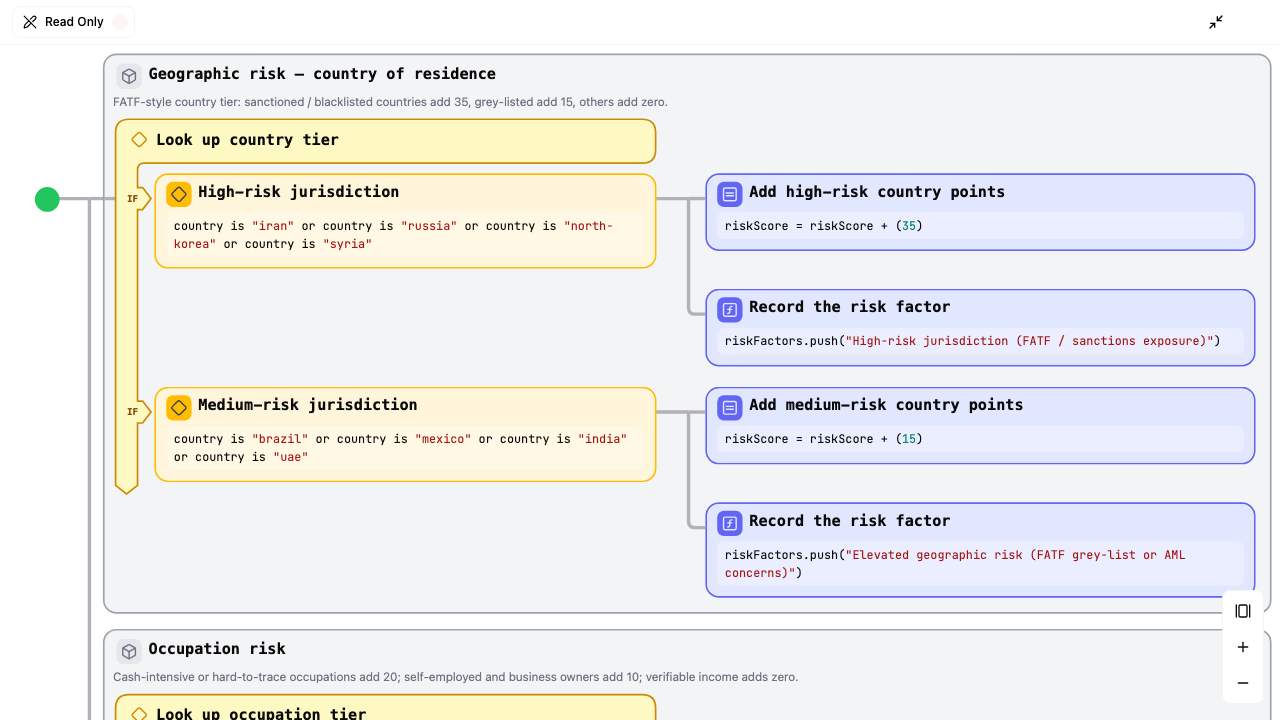Select the "Geographic risk — country of residence" title
1280x720 pixels.
[322, 74]
